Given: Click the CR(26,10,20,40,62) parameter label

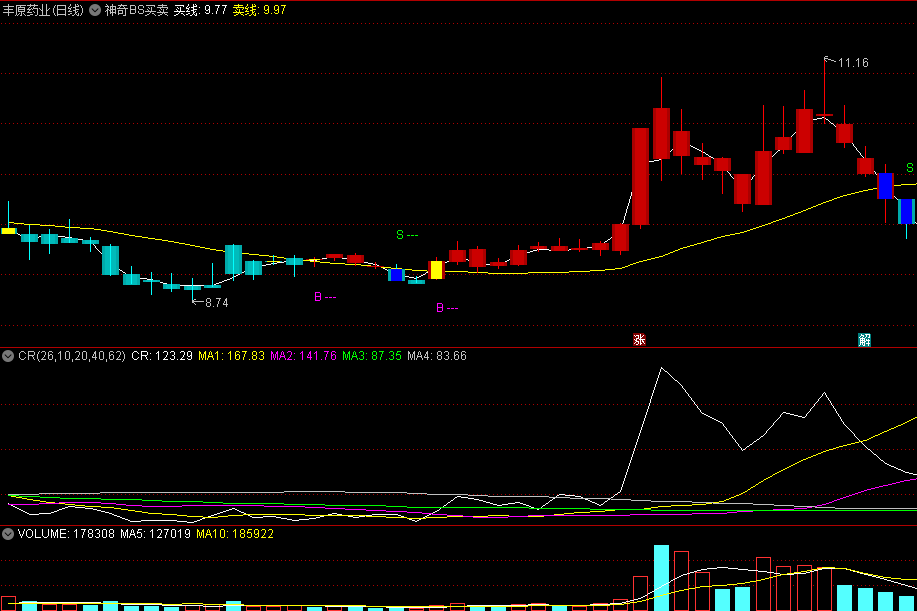Looking at the screenshot, I should coord(72,356).
